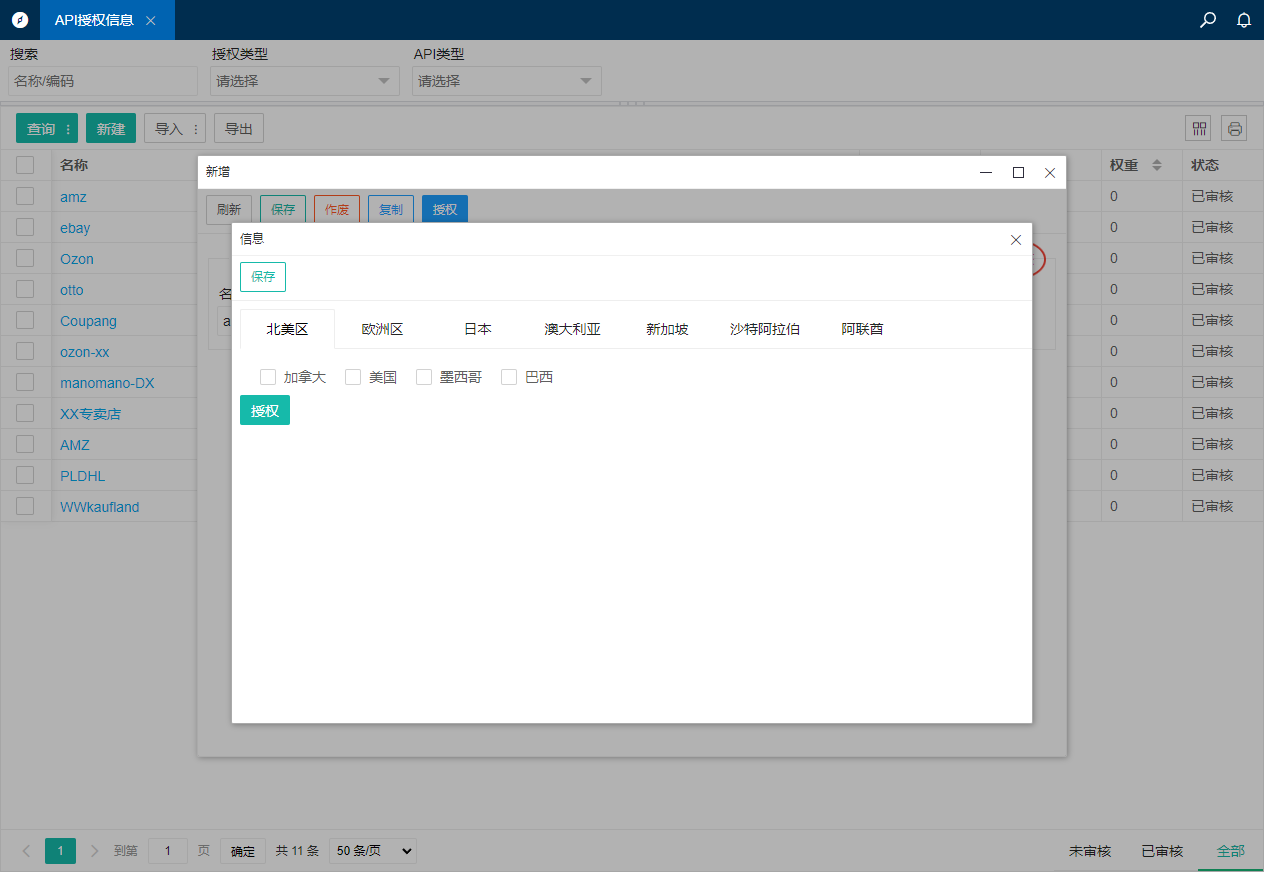Click the 名称/编码 search field
This screenshot has width=1264, height=872.
(104, 81)
